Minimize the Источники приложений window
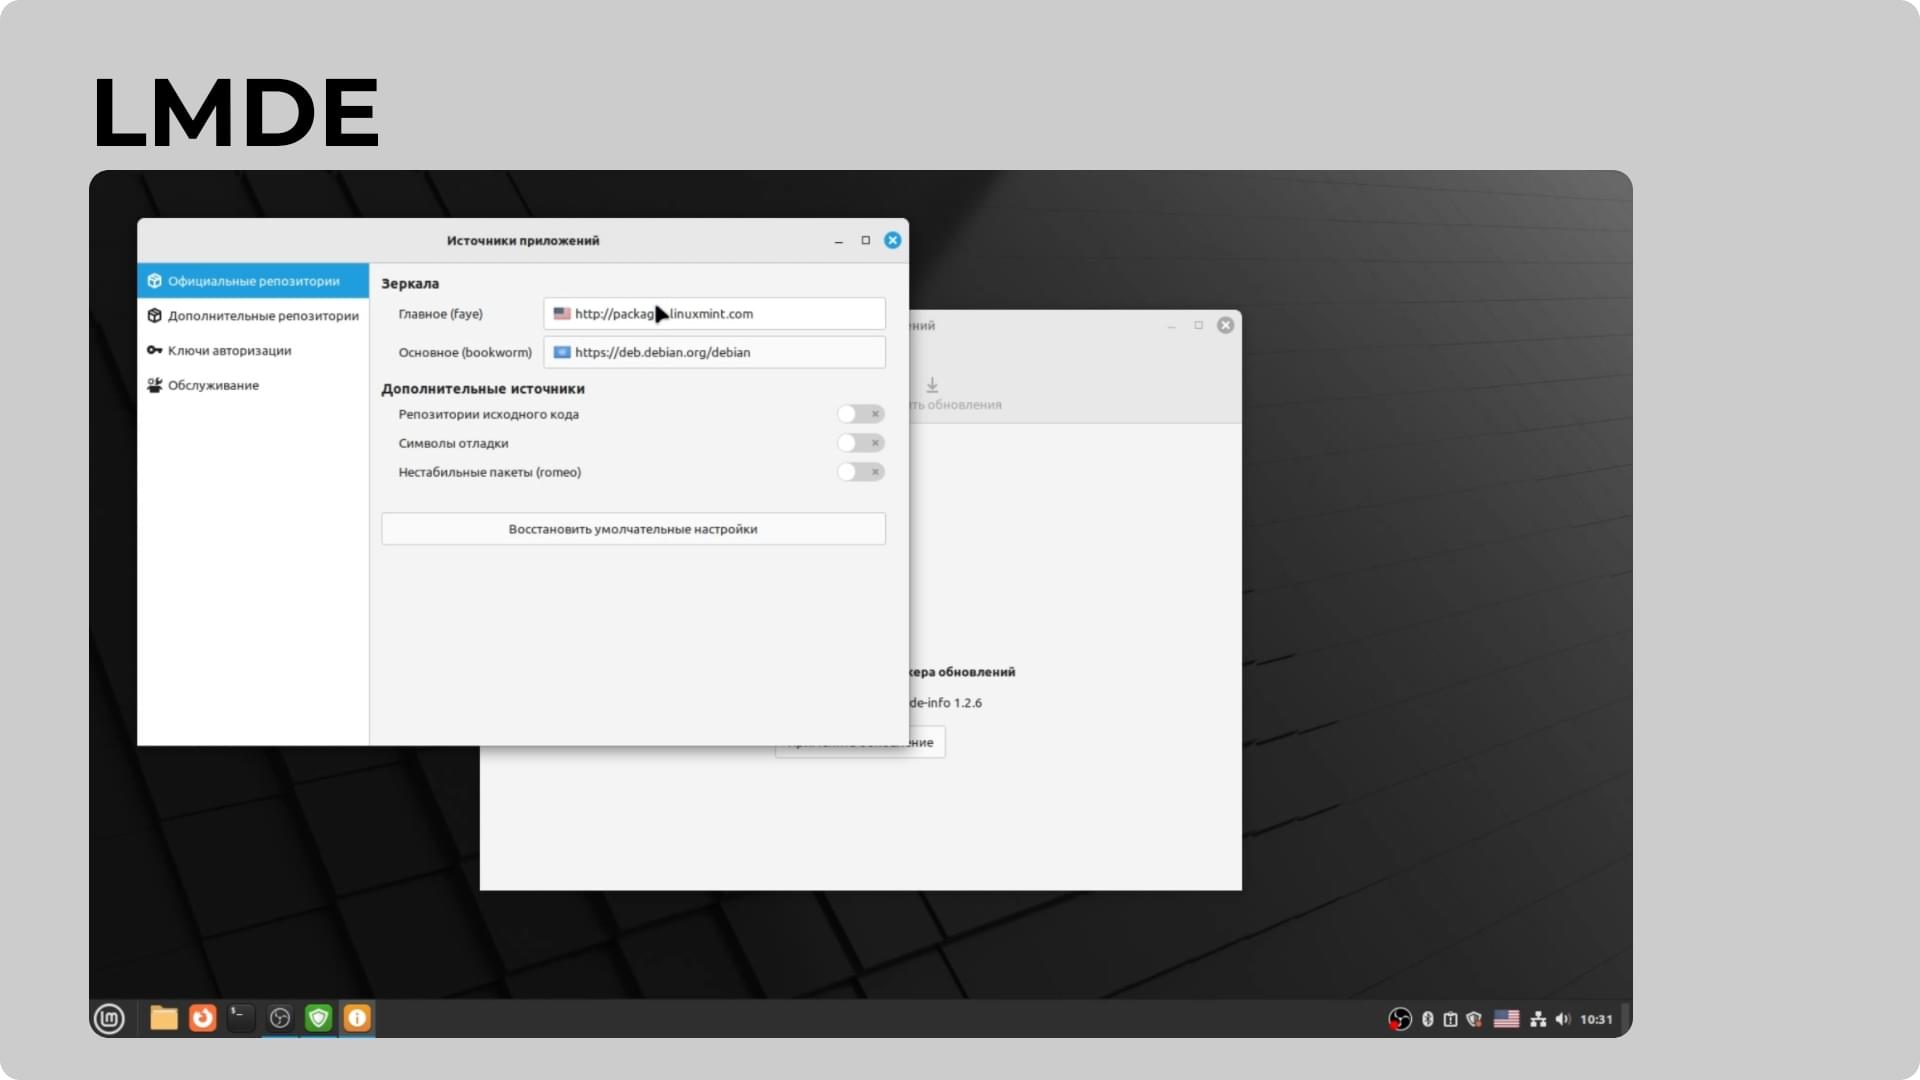Screen dimensions: 1920x1080 [839, 241]
